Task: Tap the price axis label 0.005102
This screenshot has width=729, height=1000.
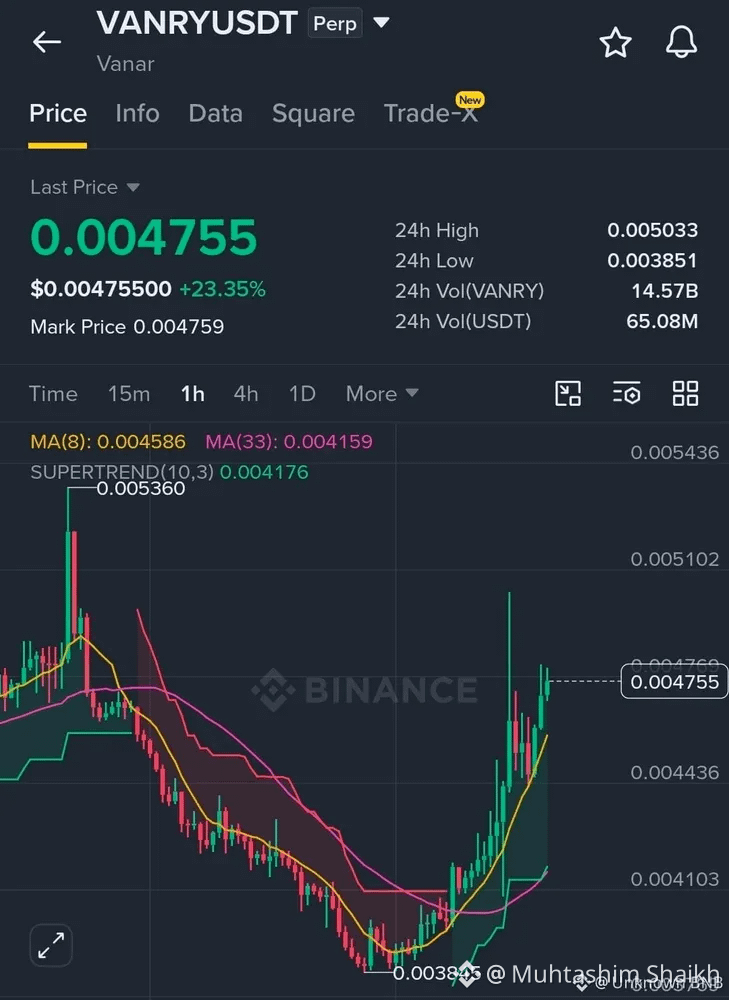Action: [675, 559]
